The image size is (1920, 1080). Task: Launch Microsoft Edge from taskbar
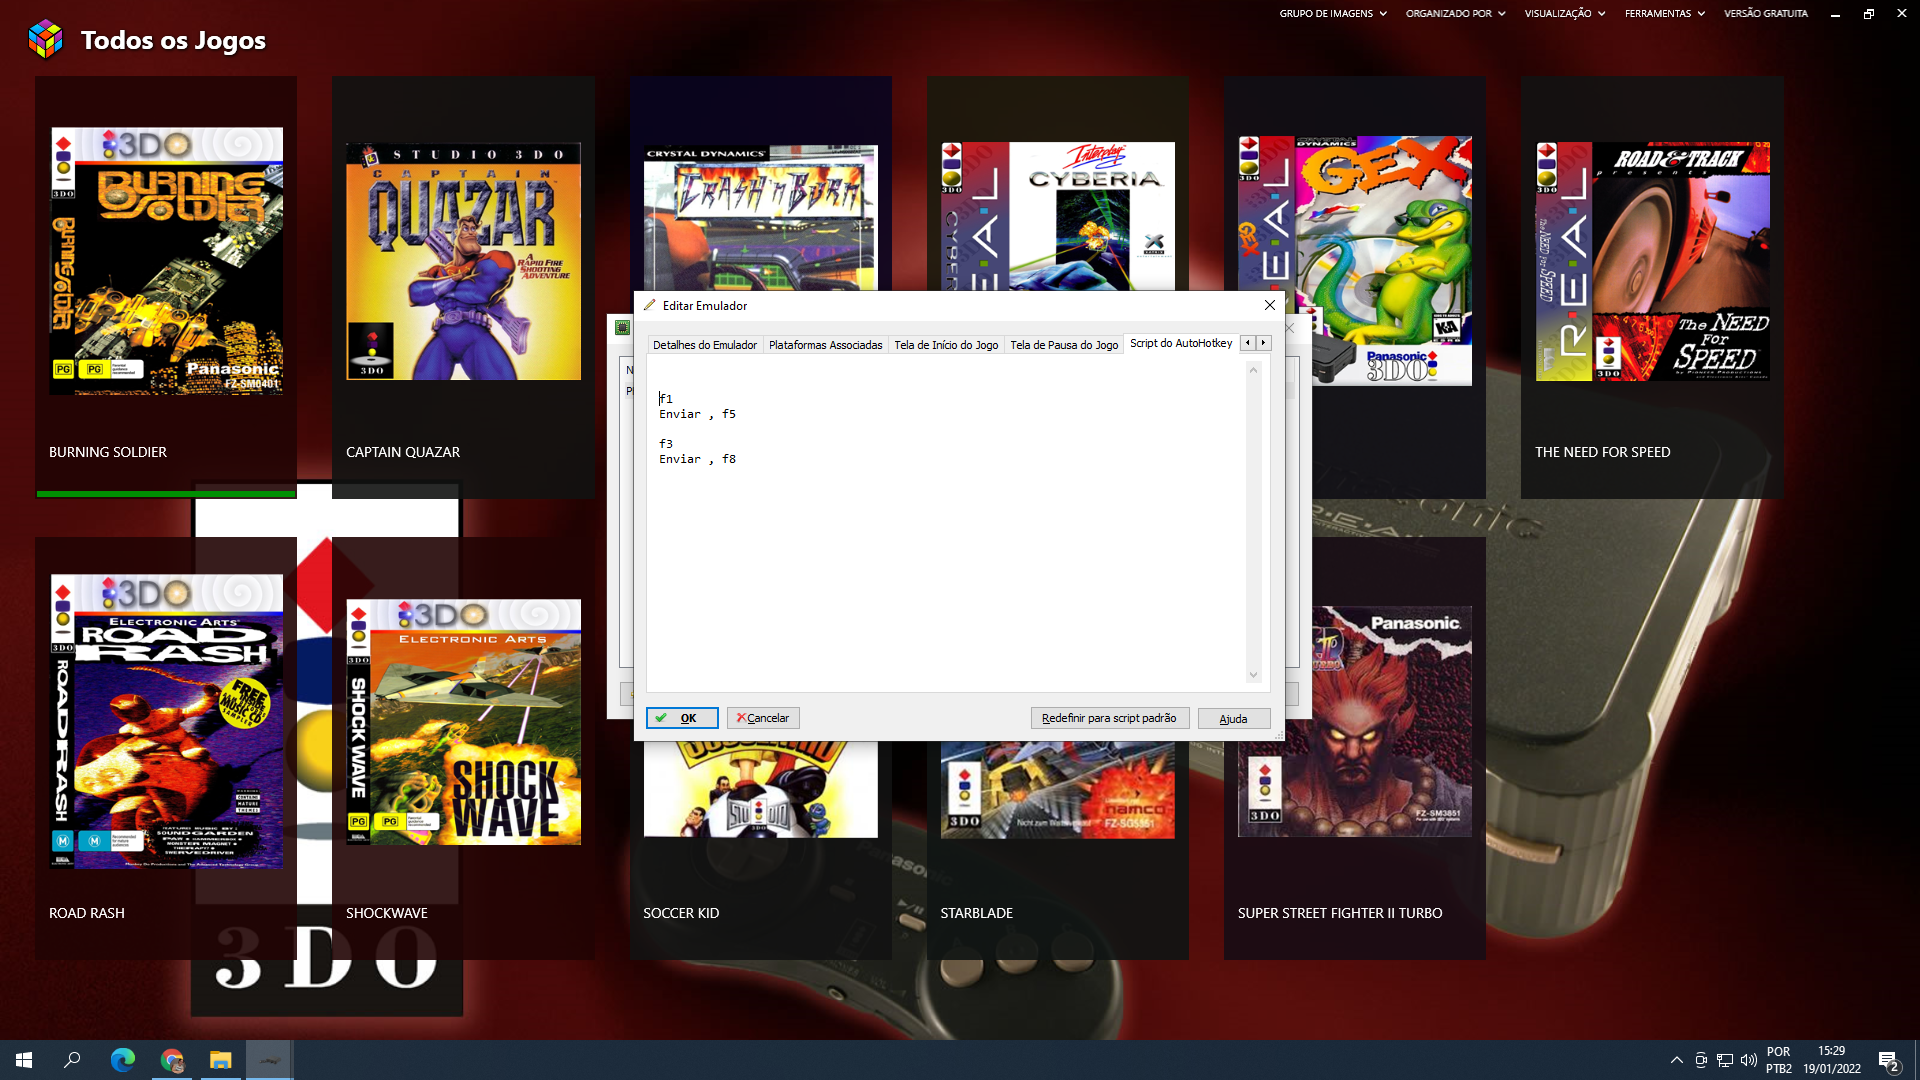122,1060
